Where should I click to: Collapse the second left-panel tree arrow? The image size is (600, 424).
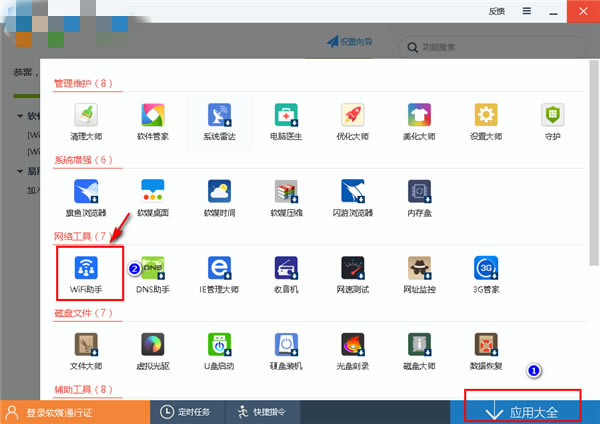tap(20, 171)
